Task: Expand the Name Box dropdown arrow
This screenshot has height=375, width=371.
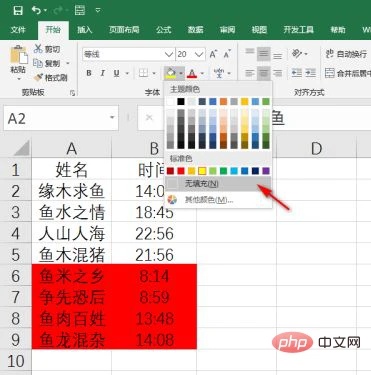Action: coord(112,117)
